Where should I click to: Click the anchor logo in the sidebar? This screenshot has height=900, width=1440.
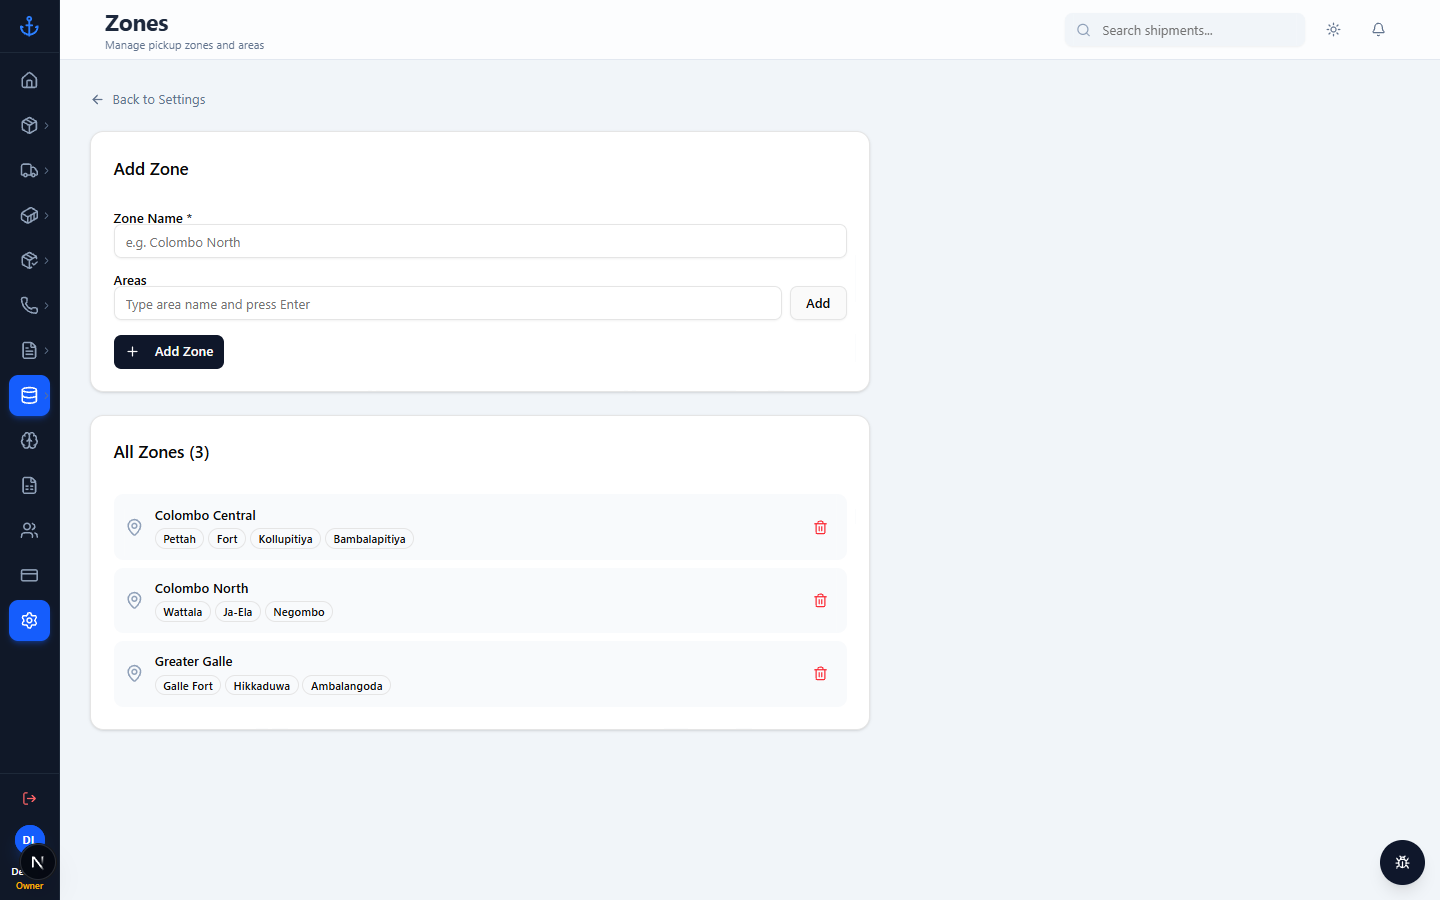tap(29, 26)
